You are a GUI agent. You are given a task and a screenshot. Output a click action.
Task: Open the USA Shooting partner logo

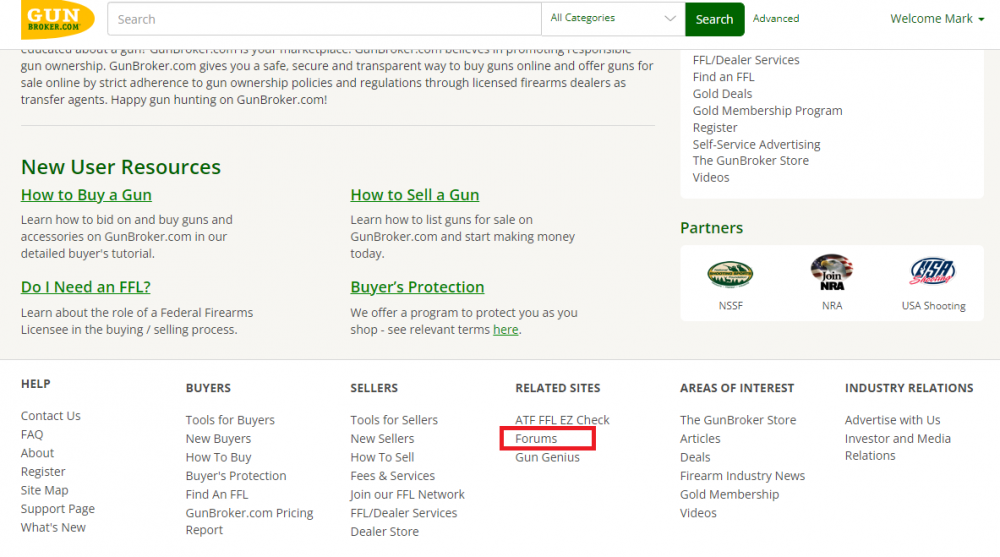click(932, 272)
